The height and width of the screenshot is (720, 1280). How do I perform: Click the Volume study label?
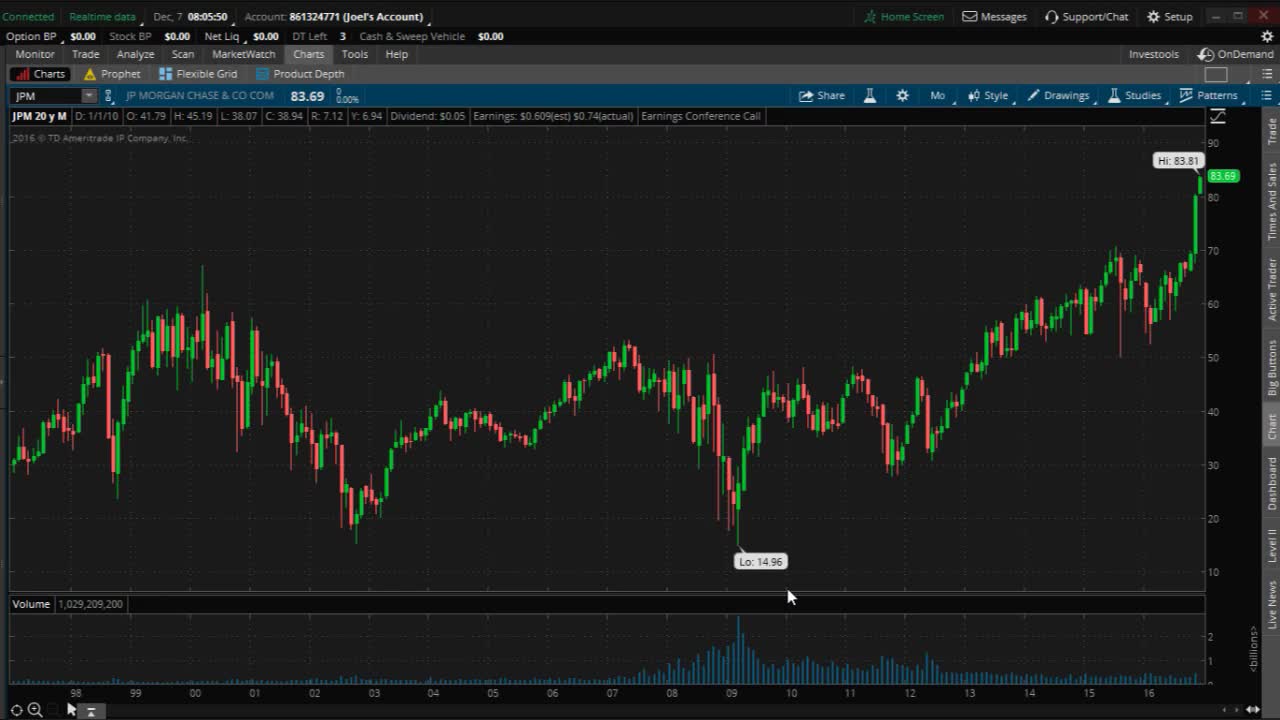(31, 604)
